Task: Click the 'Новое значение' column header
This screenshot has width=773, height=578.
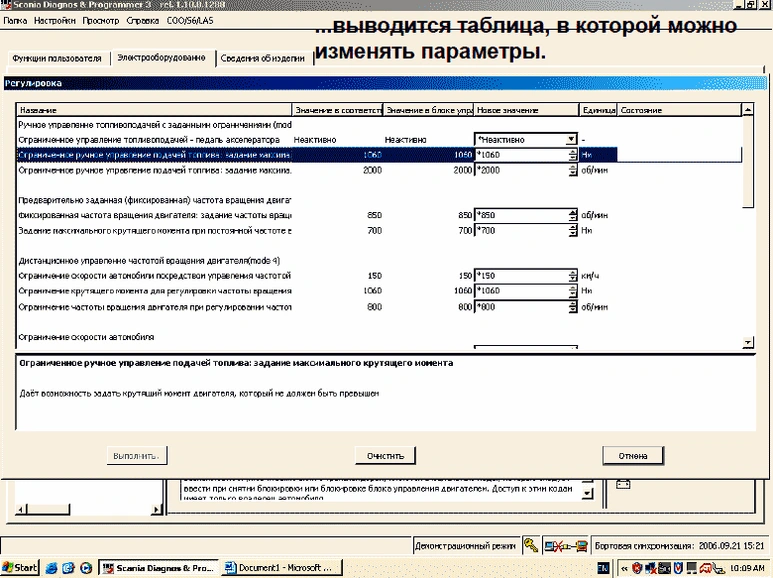Action: (x=525, y=110)
